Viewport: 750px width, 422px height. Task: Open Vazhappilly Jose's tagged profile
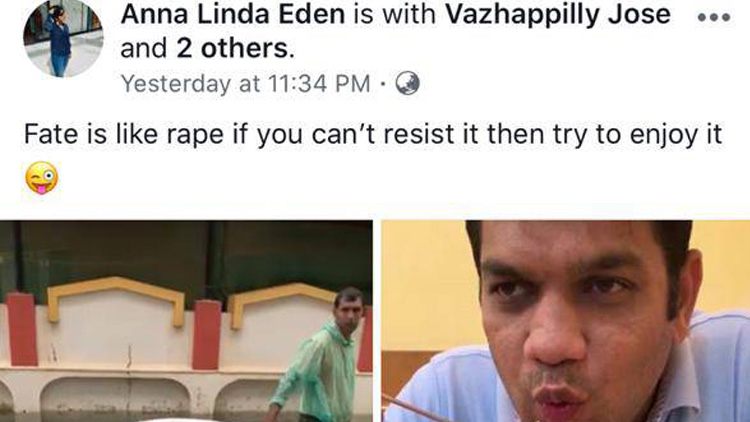point(558,15)
